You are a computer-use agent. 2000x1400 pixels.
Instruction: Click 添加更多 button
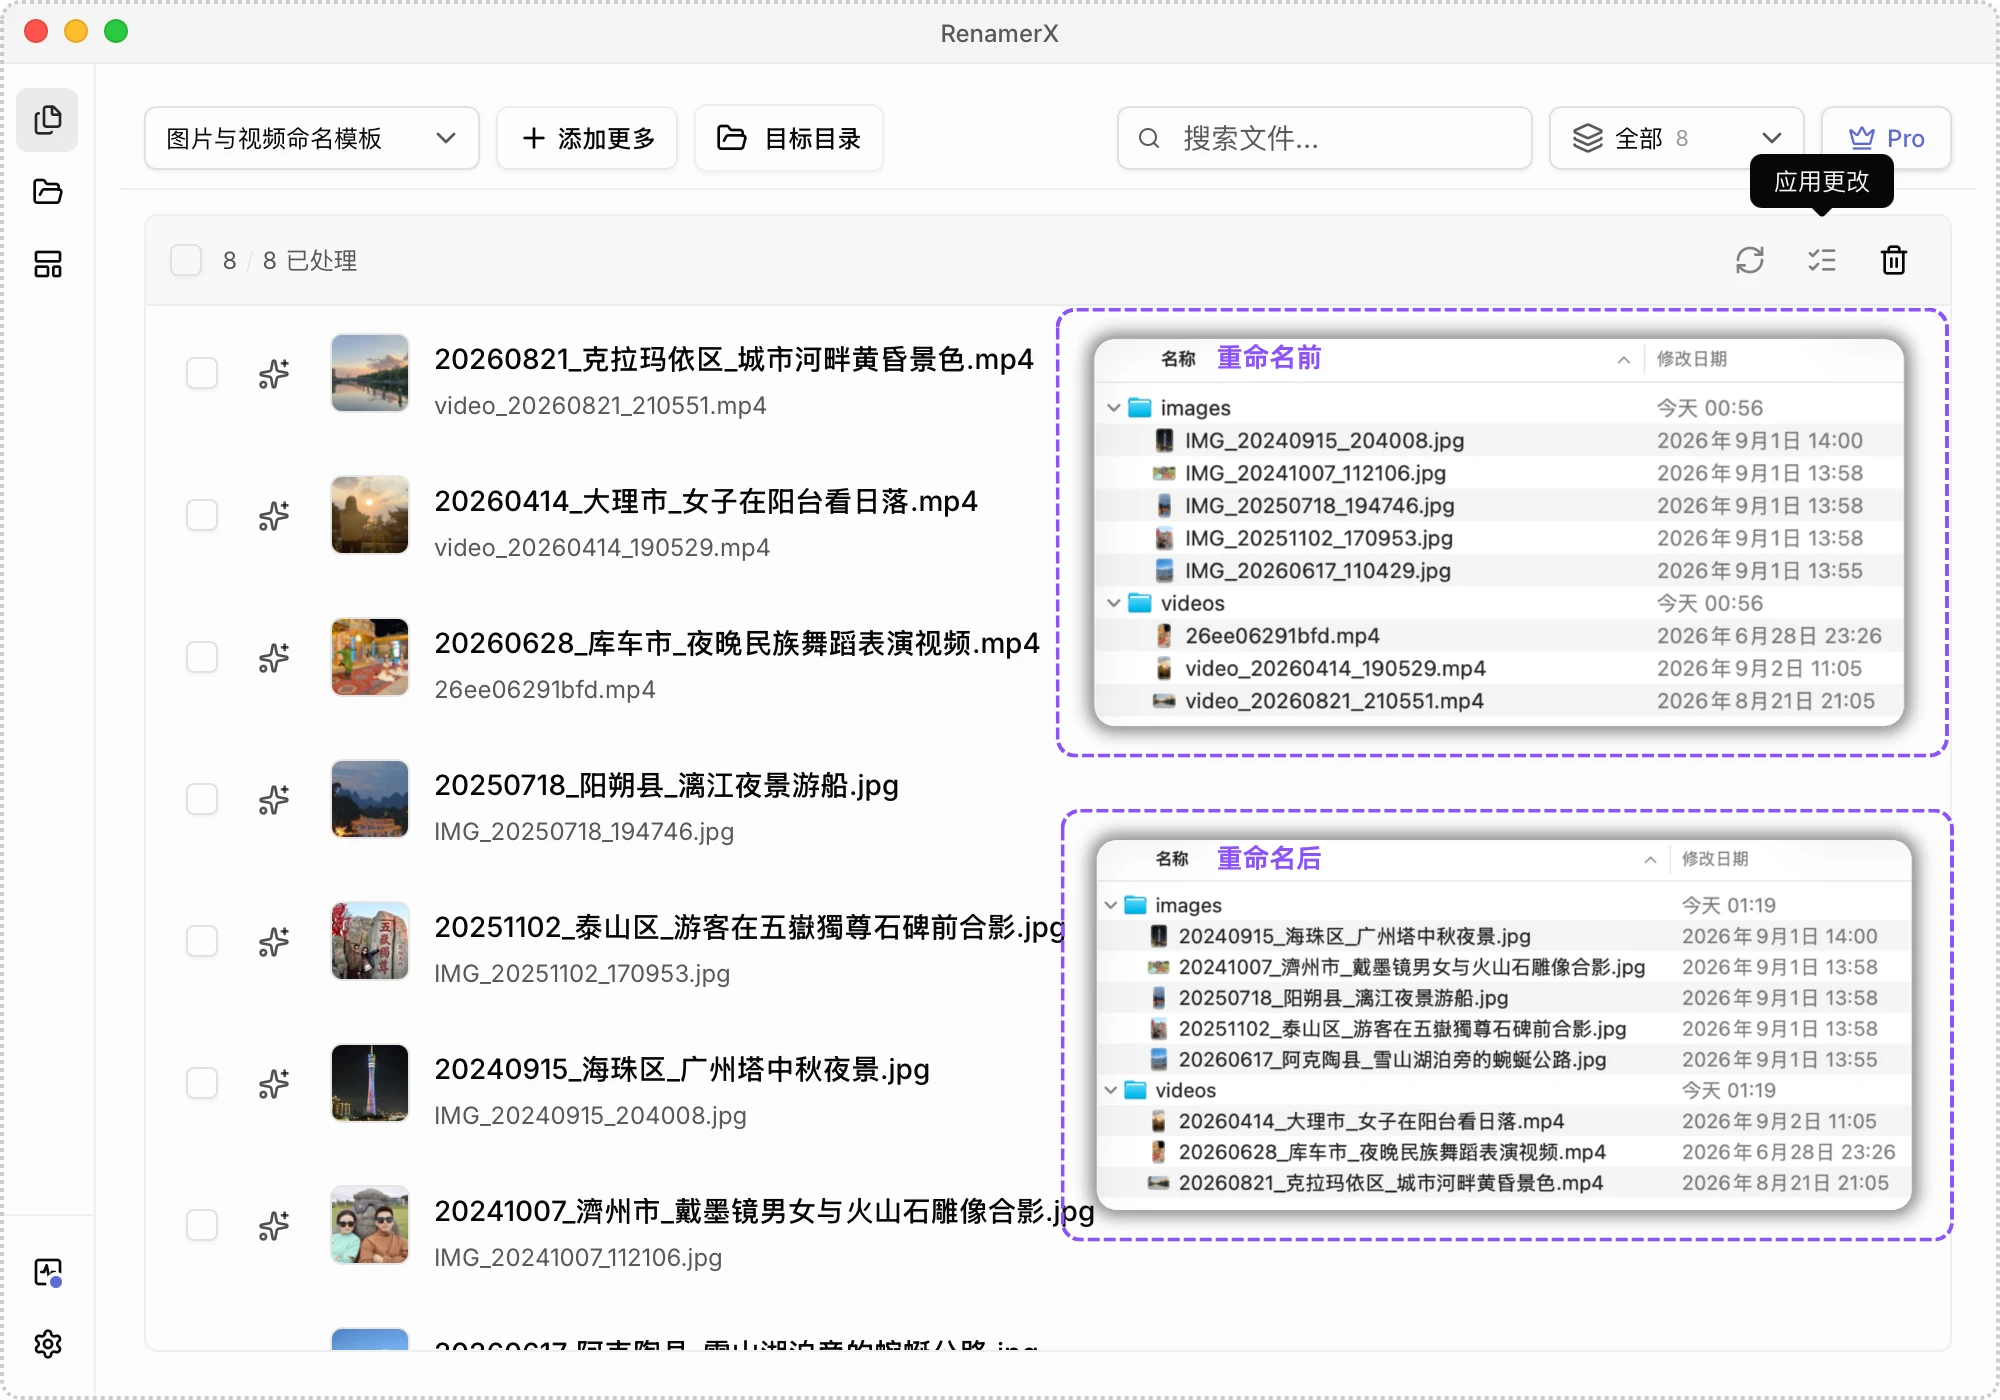588,138
